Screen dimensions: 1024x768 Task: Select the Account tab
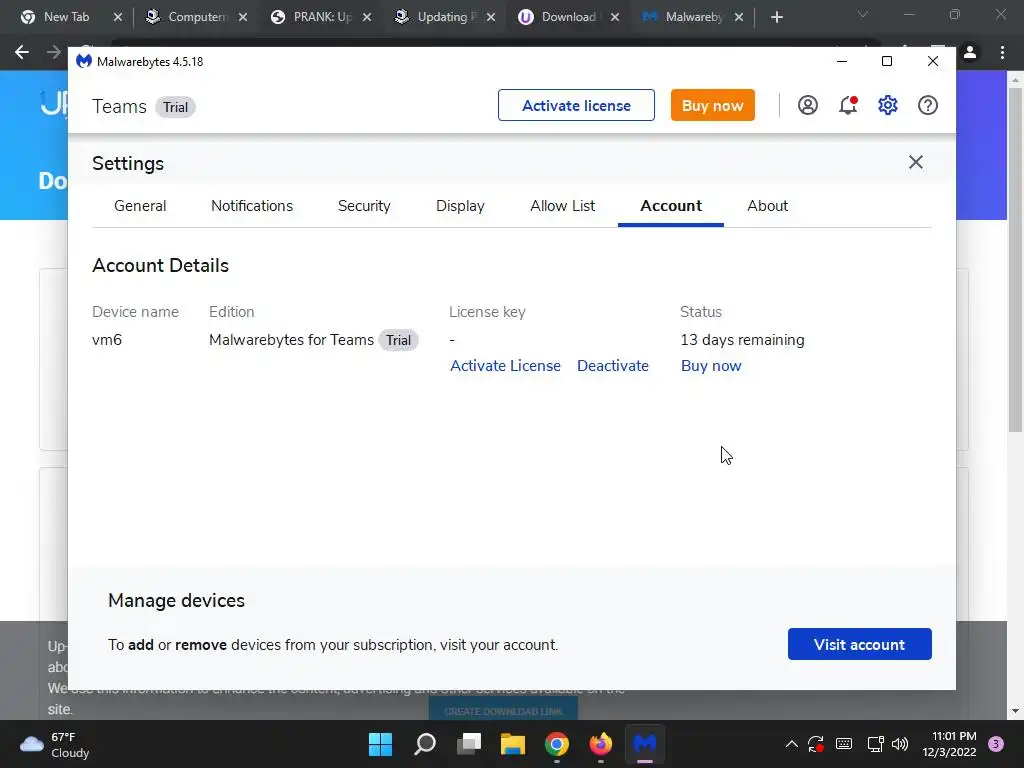click(671, 206)
